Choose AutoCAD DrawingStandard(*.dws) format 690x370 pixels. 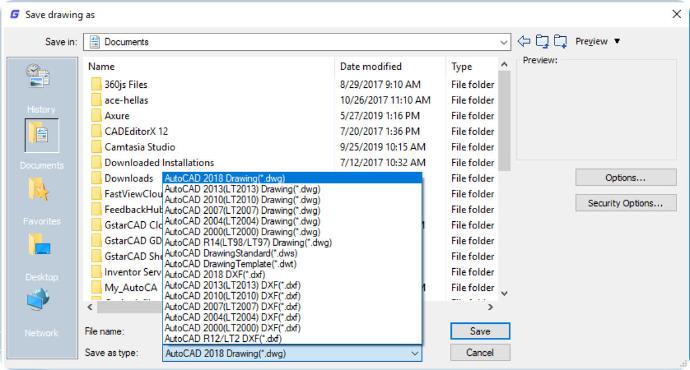[292, 253]
